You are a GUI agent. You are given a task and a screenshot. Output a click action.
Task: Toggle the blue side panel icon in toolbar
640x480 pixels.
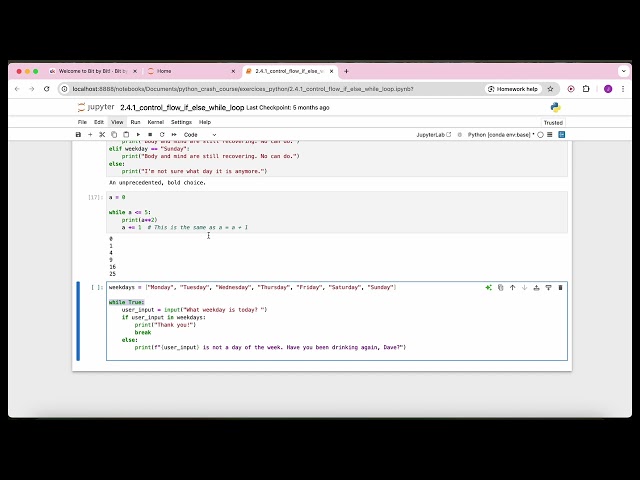(562, 134)
